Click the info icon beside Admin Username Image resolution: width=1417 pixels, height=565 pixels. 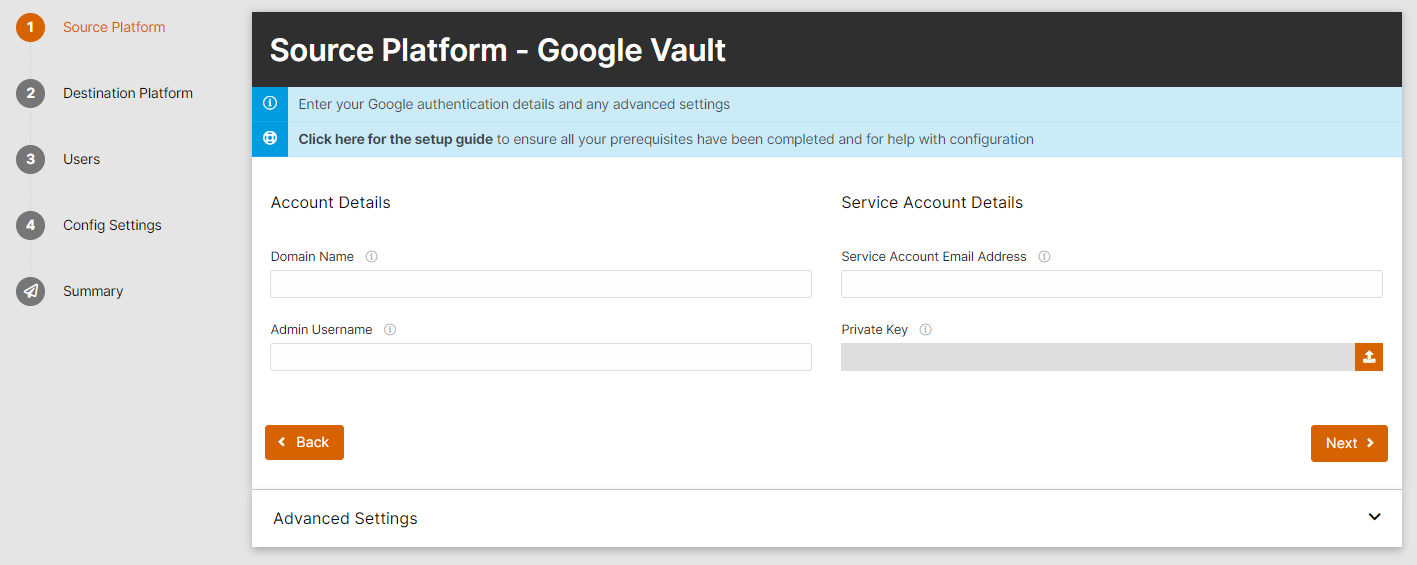tap(390, 330)
